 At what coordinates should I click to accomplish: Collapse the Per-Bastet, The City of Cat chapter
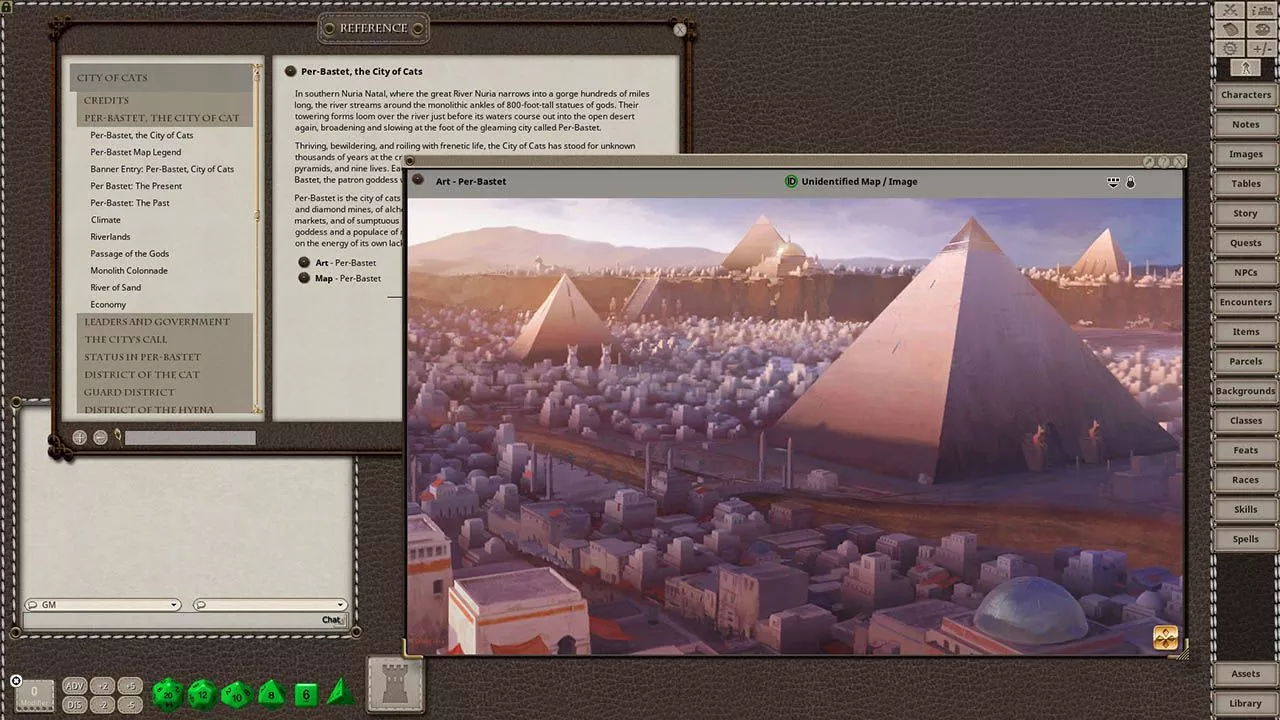coord(165,118)
